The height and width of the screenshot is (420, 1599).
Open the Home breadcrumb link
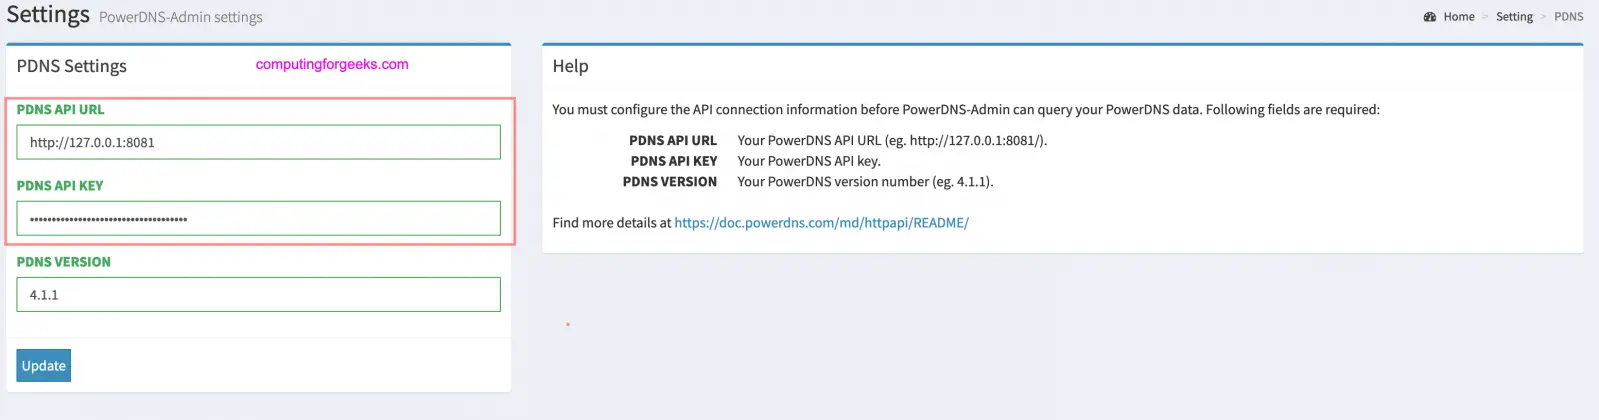pos(1459,17)
